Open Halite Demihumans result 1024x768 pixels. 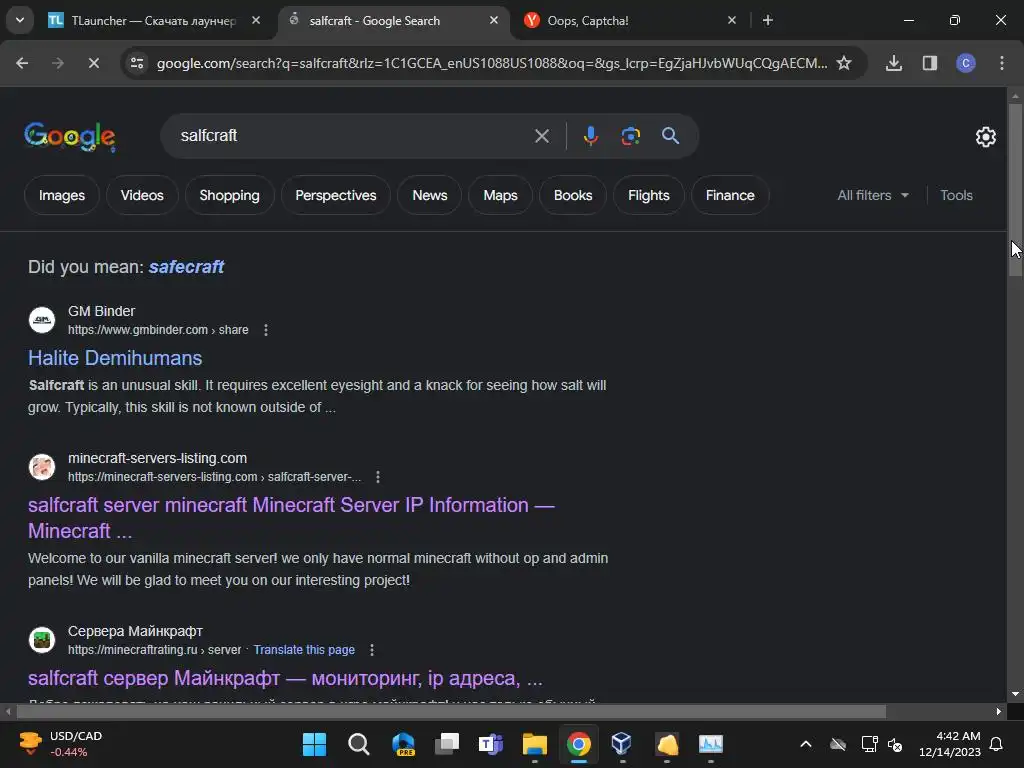point(115,358)
